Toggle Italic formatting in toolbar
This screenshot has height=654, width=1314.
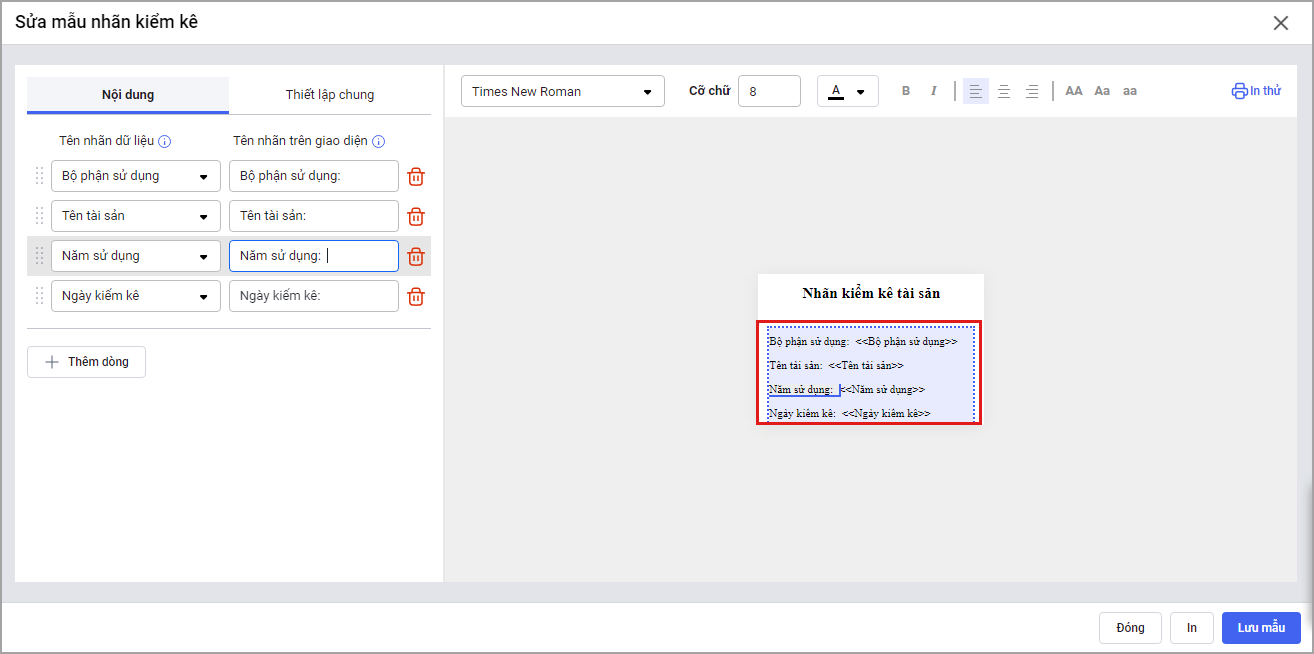[934, 91]
